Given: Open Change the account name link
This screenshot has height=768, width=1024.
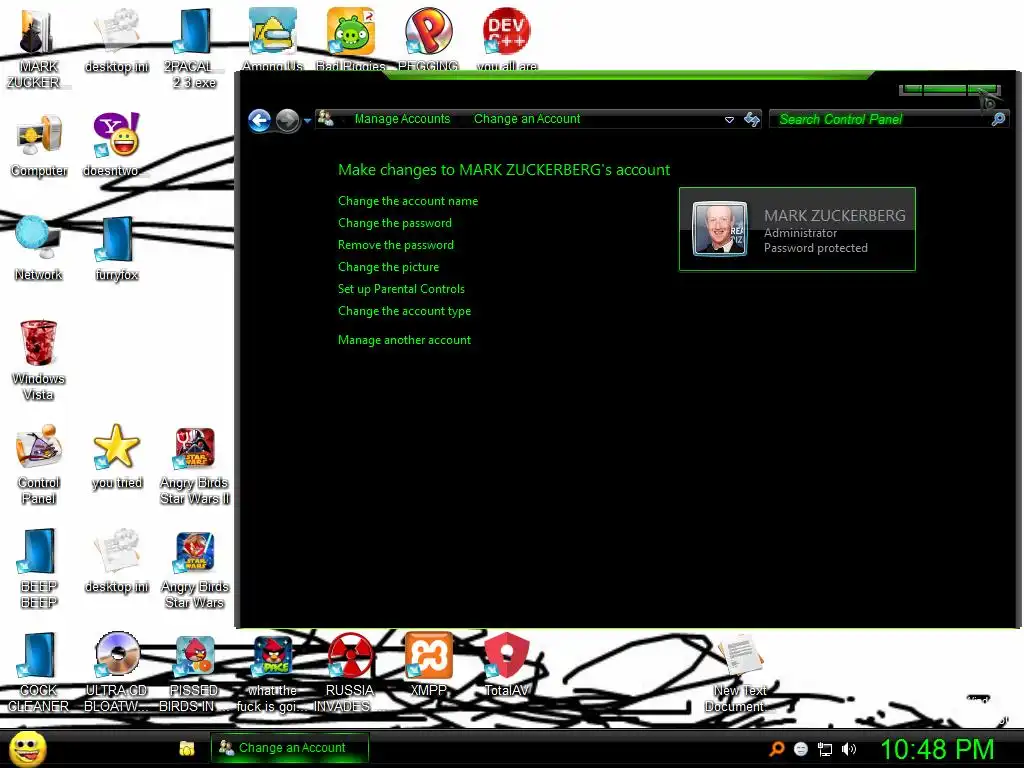Looking at the screenshot, I should [x=408, y=201].
